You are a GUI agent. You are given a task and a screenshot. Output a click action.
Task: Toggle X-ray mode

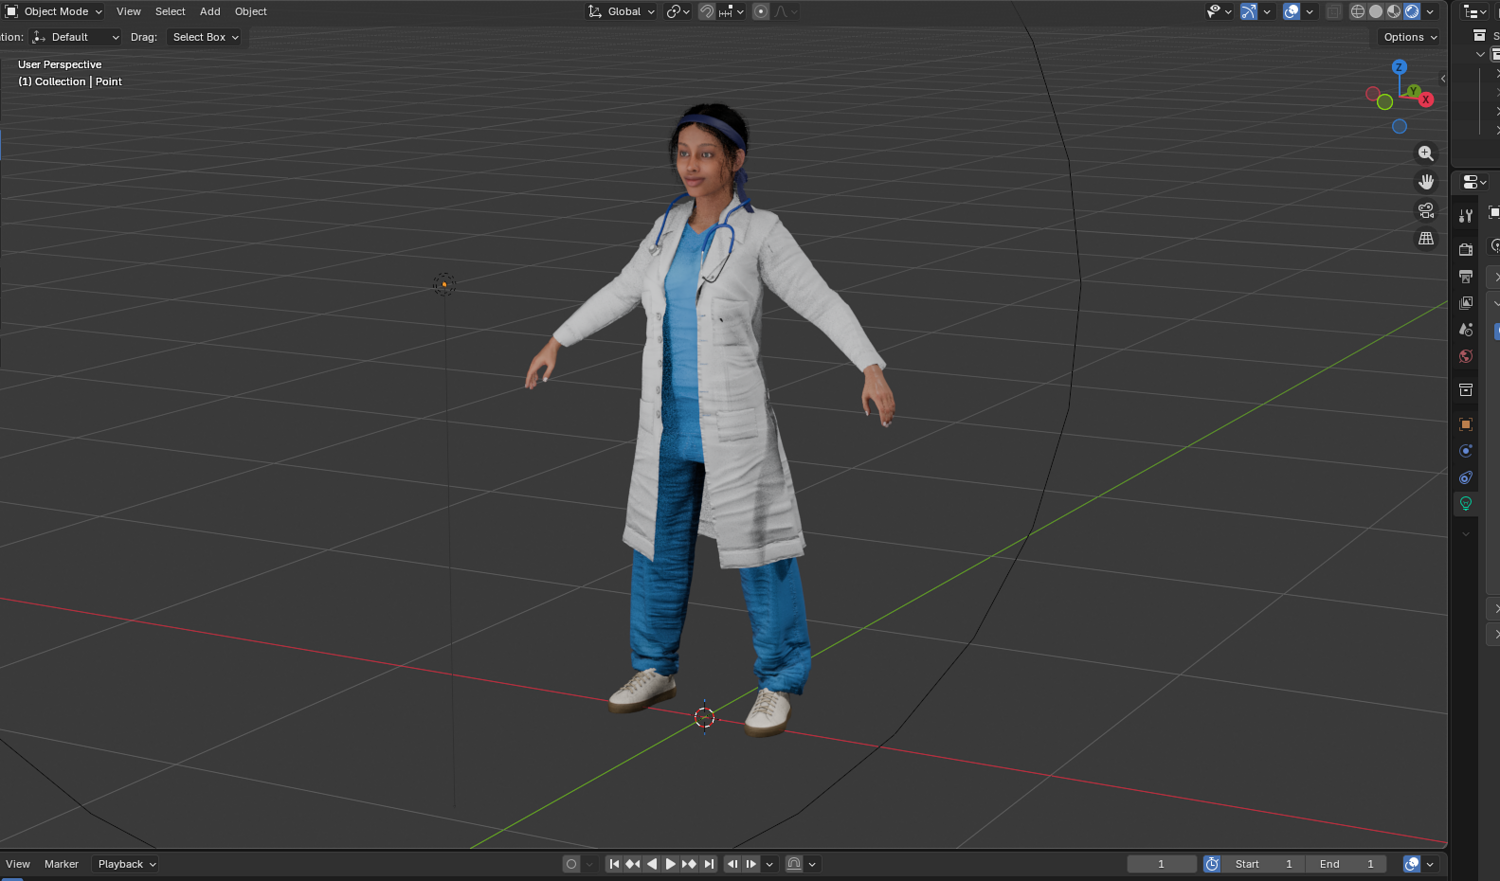(x=1334, y=11)
